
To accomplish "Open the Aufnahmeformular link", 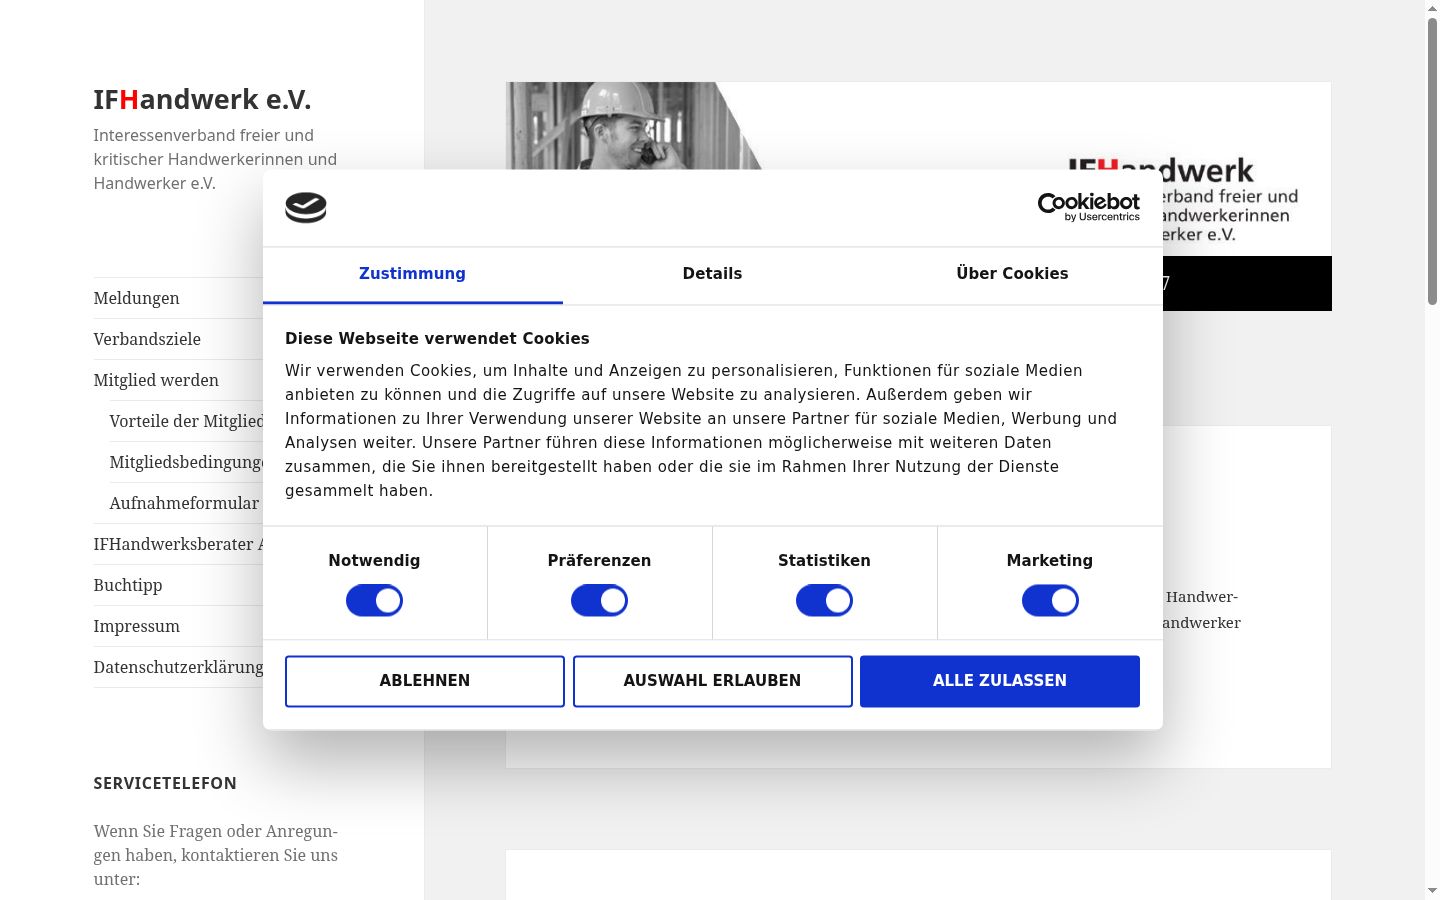I will [184, 503].
